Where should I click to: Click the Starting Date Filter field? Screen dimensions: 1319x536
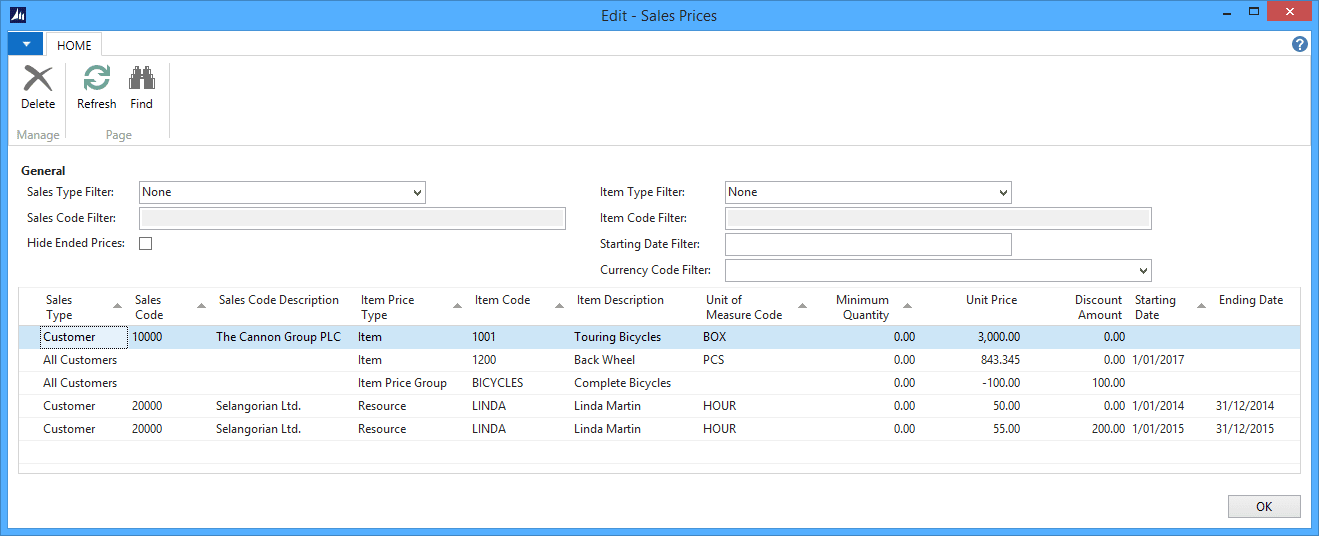coord(868,244)
